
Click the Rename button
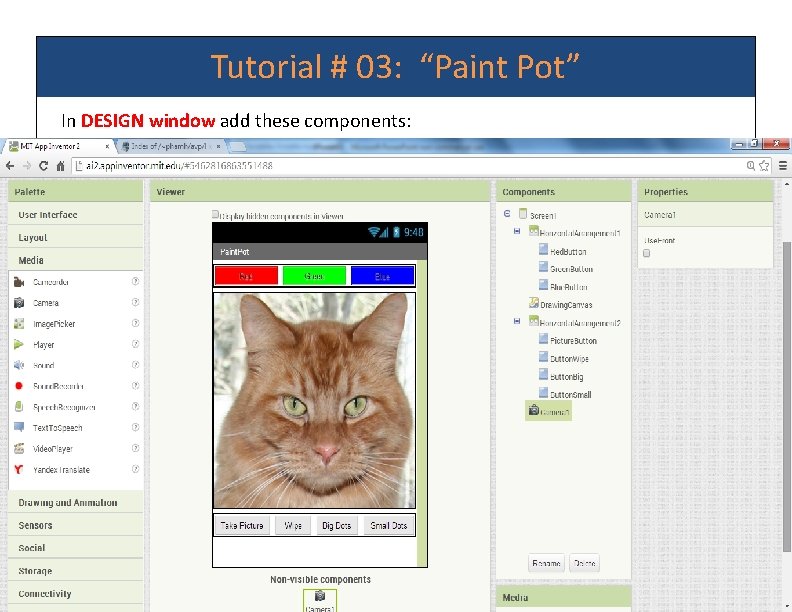(546, 563)
